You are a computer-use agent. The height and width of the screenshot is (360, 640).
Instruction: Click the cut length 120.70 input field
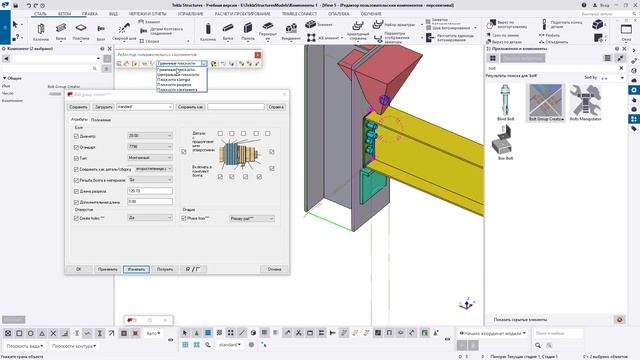tap(150, 191)
